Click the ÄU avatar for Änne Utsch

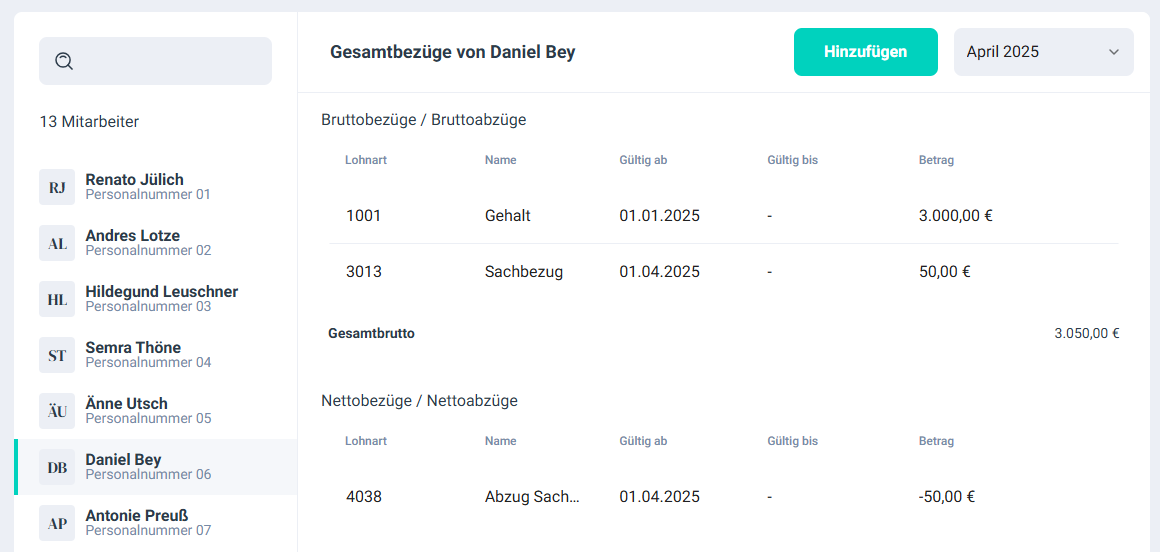57,411
